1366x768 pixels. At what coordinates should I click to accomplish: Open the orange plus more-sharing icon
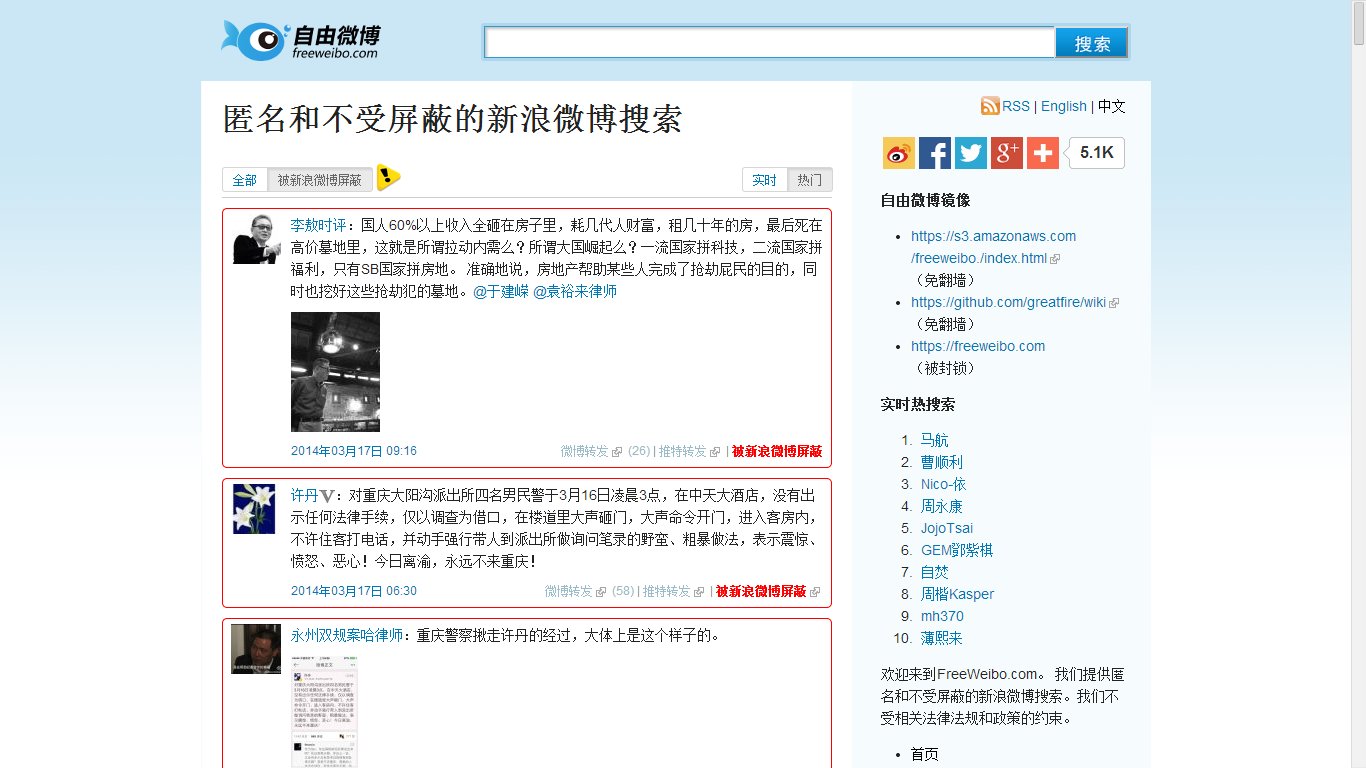click(1043, 153)
